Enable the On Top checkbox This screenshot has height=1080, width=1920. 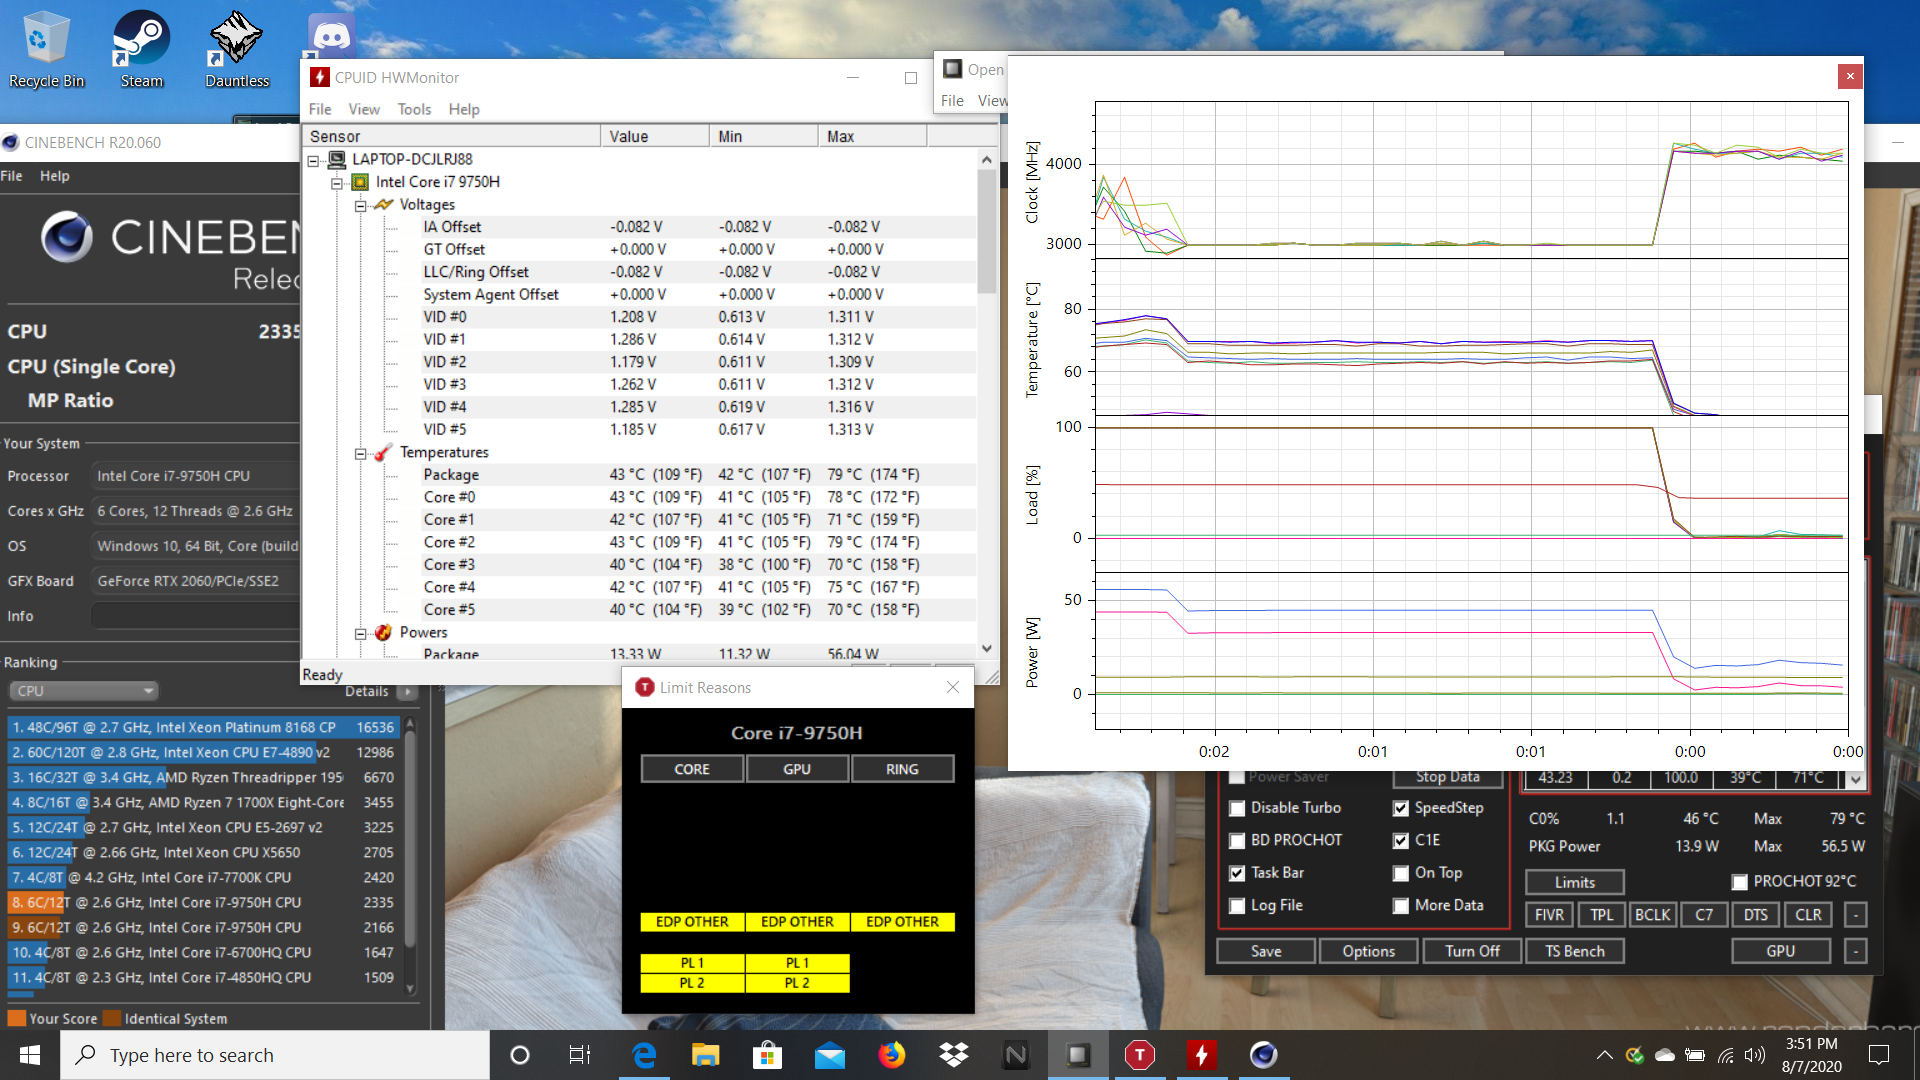click(x=1401, y=873)
